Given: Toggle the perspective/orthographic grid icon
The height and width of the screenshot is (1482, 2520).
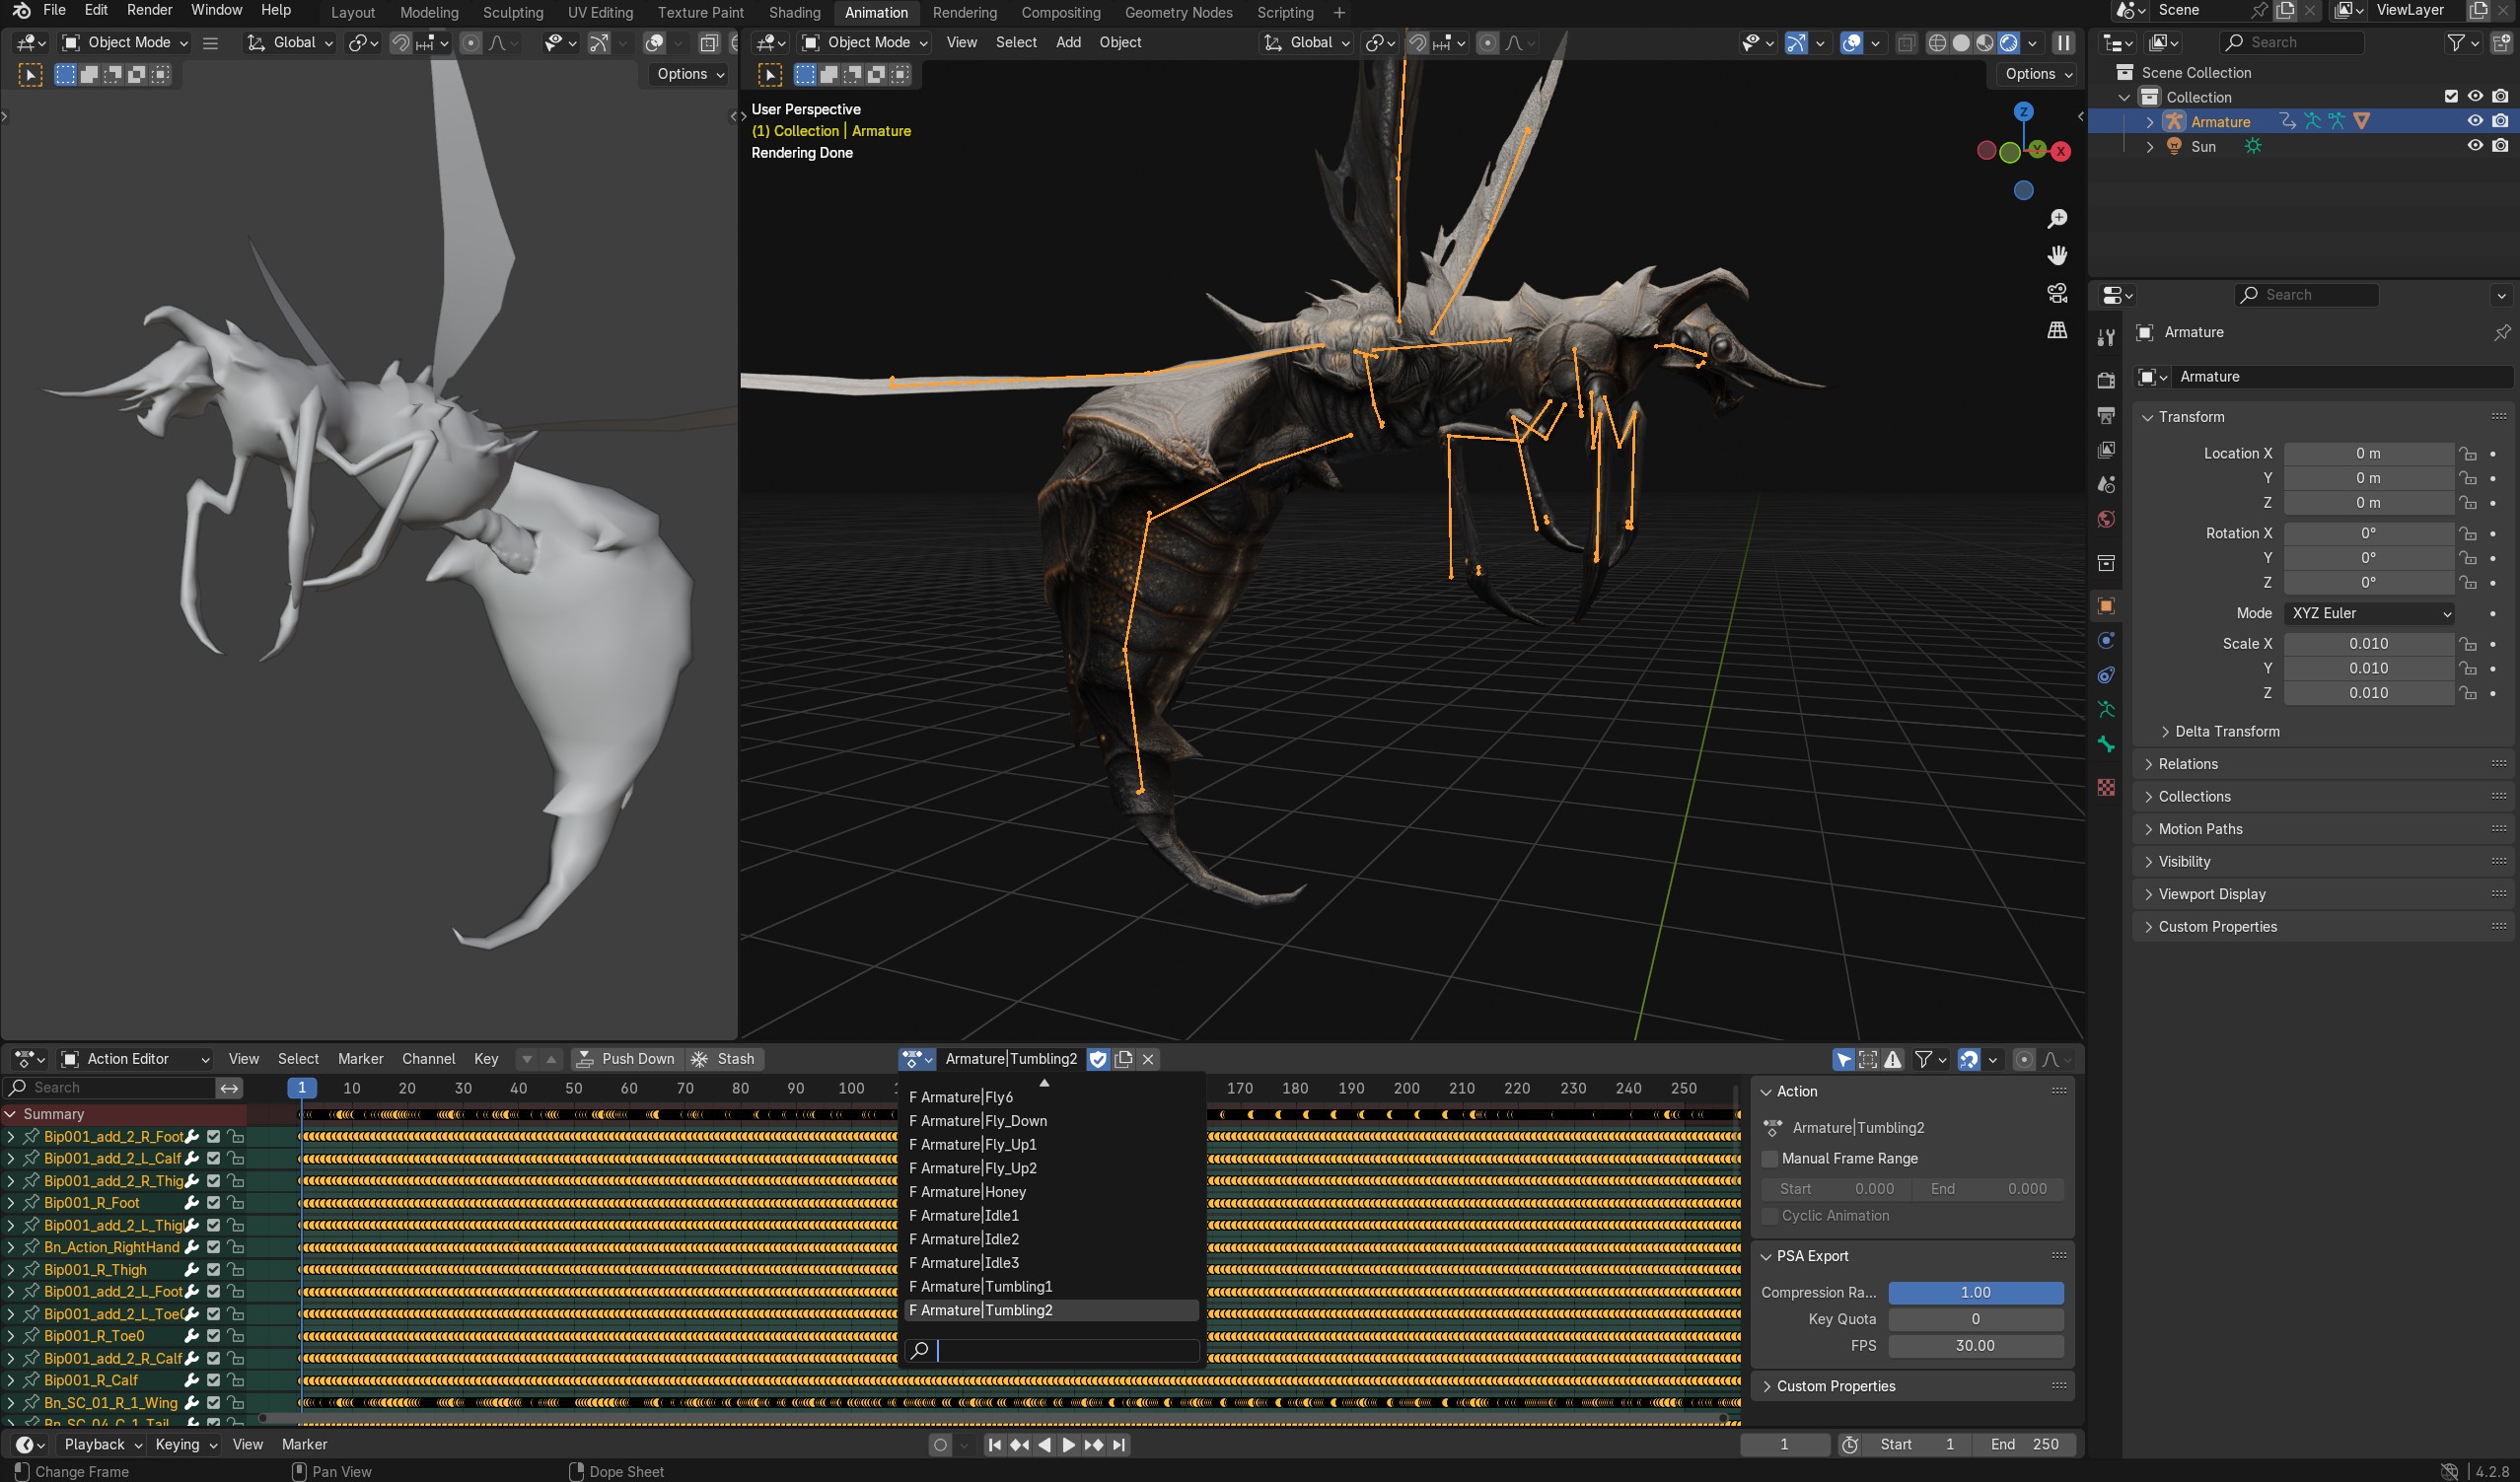Looking at the screenshot, I should [2057, 330].
